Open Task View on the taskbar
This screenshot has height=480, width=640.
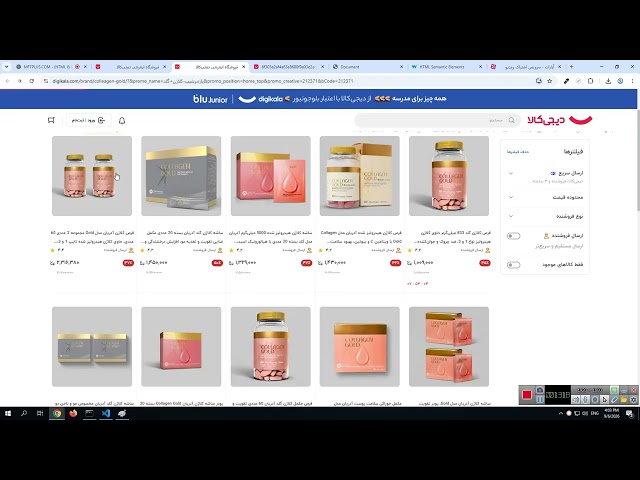point(40,413)
